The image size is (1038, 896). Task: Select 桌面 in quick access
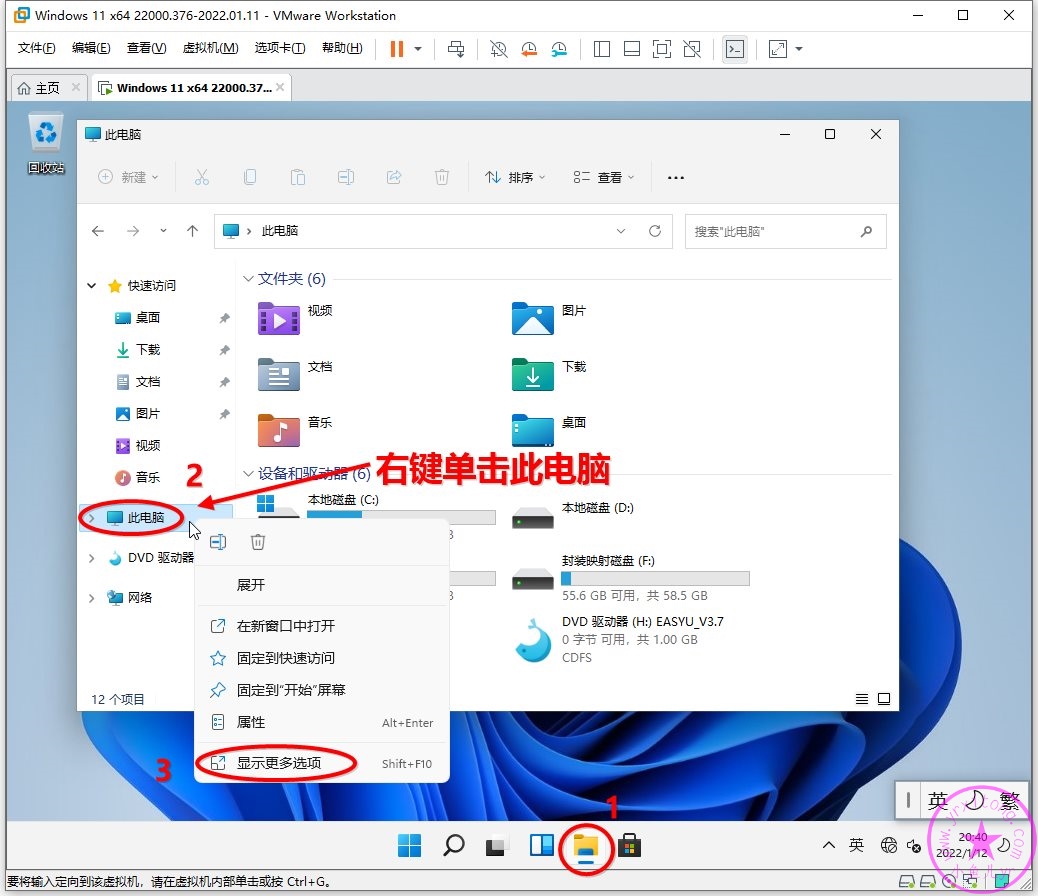(x=148, y=318)
